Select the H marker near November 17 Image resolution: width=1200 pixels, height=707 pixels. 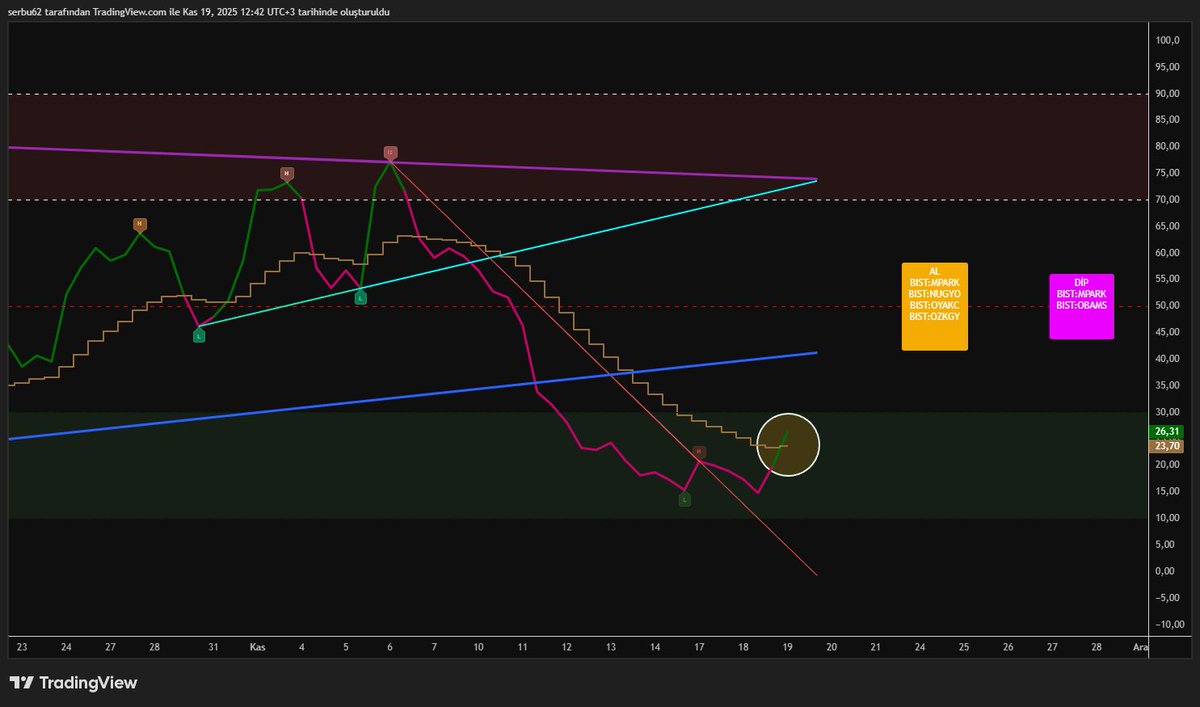click(699, 453)
